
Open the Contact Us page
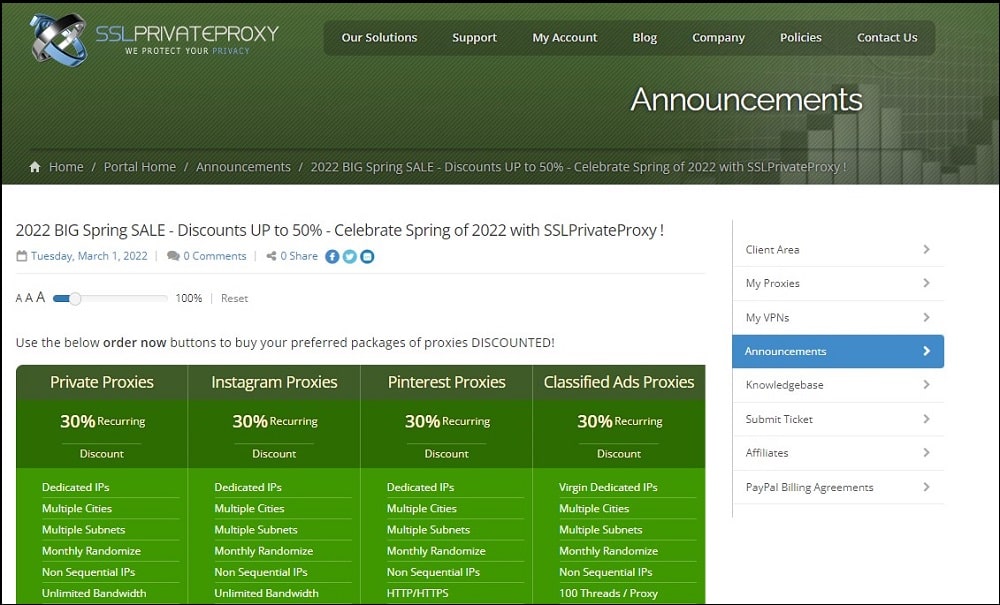click(887, 38)
